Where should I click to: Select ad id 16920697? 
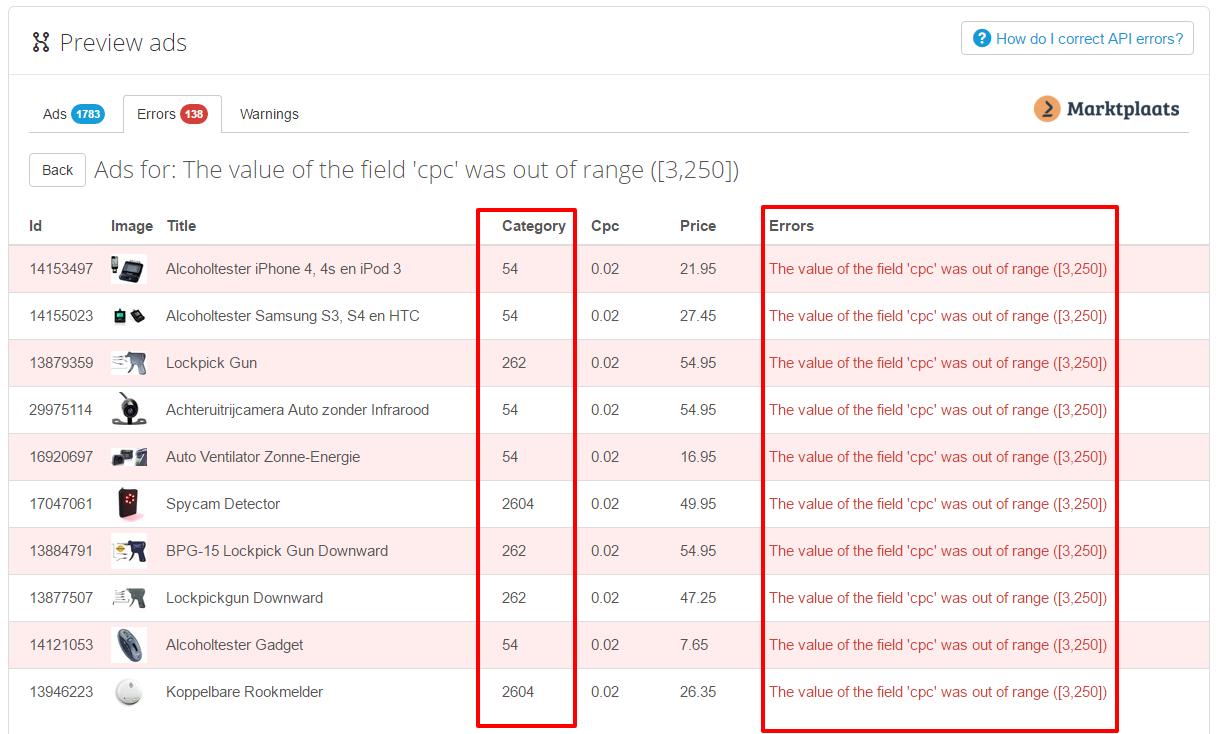[x=61, y=457]
